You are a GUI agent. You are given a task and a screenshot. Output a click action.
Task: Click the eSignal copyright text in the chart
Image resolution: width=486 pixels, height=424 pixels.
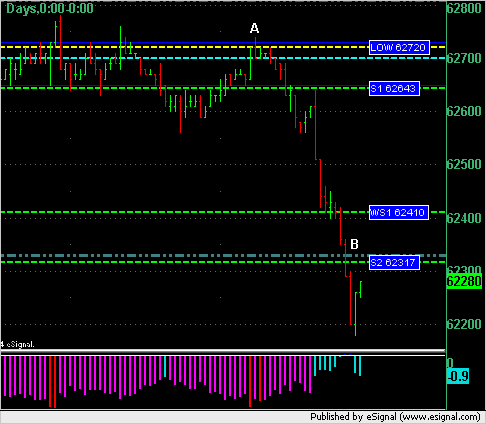(17, 344)
